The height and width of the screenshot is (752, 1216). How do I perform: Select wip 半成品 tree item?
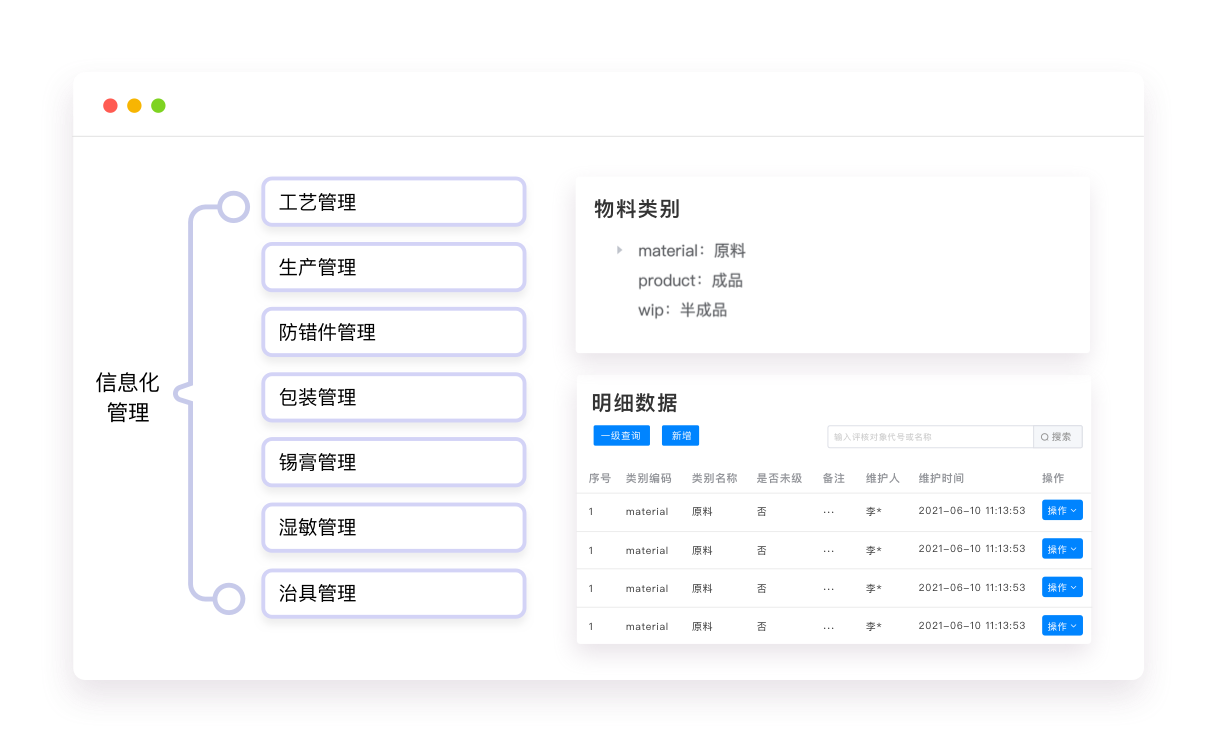pos(682,310)
